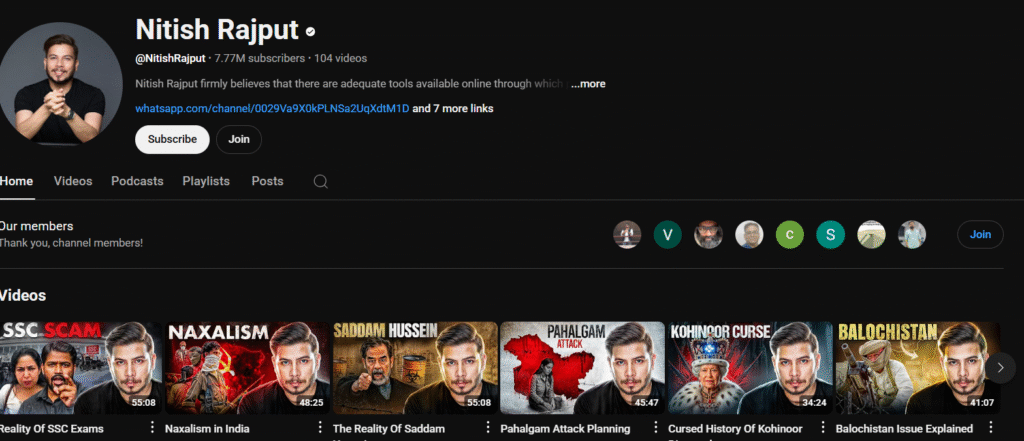Play the Kohinoor Curse video thumbnail
1024x441 pixels.
(750, 367)
